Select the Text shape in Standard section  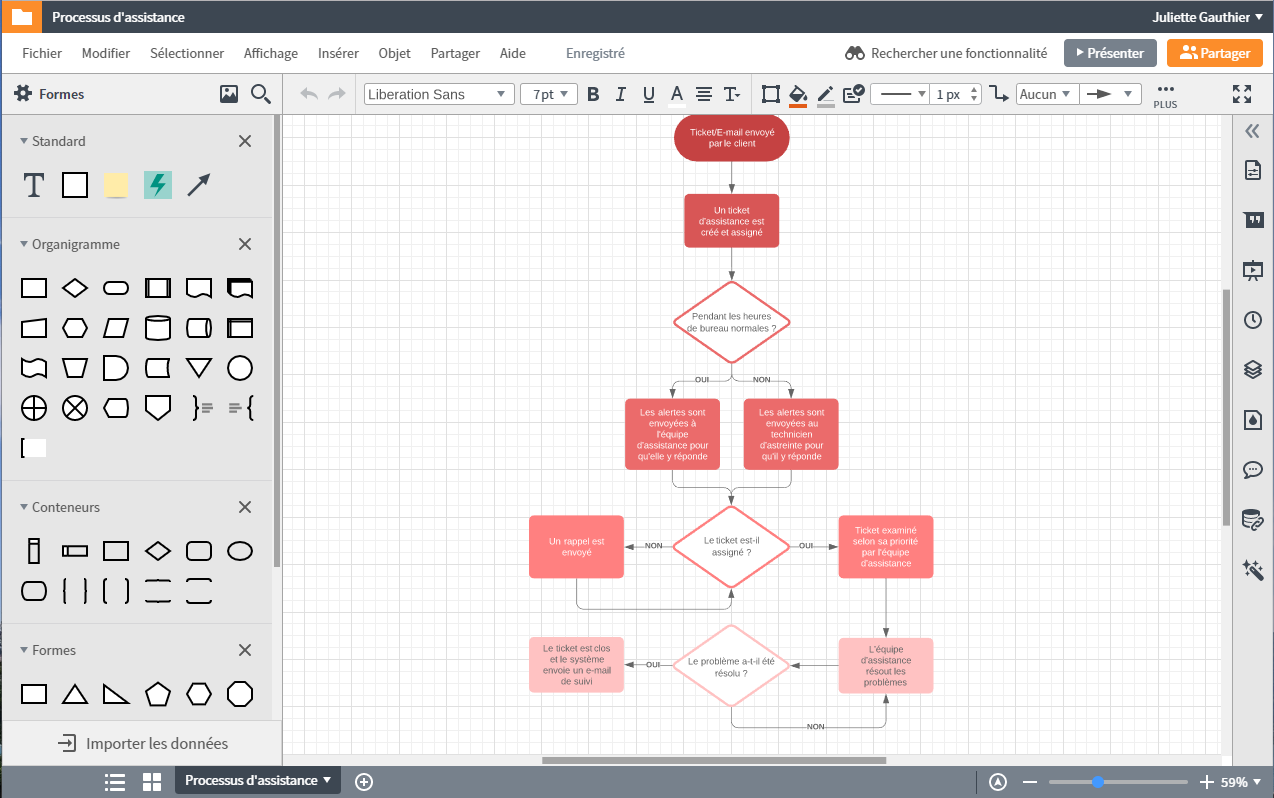pyautogui.click(x=33, y=185)
